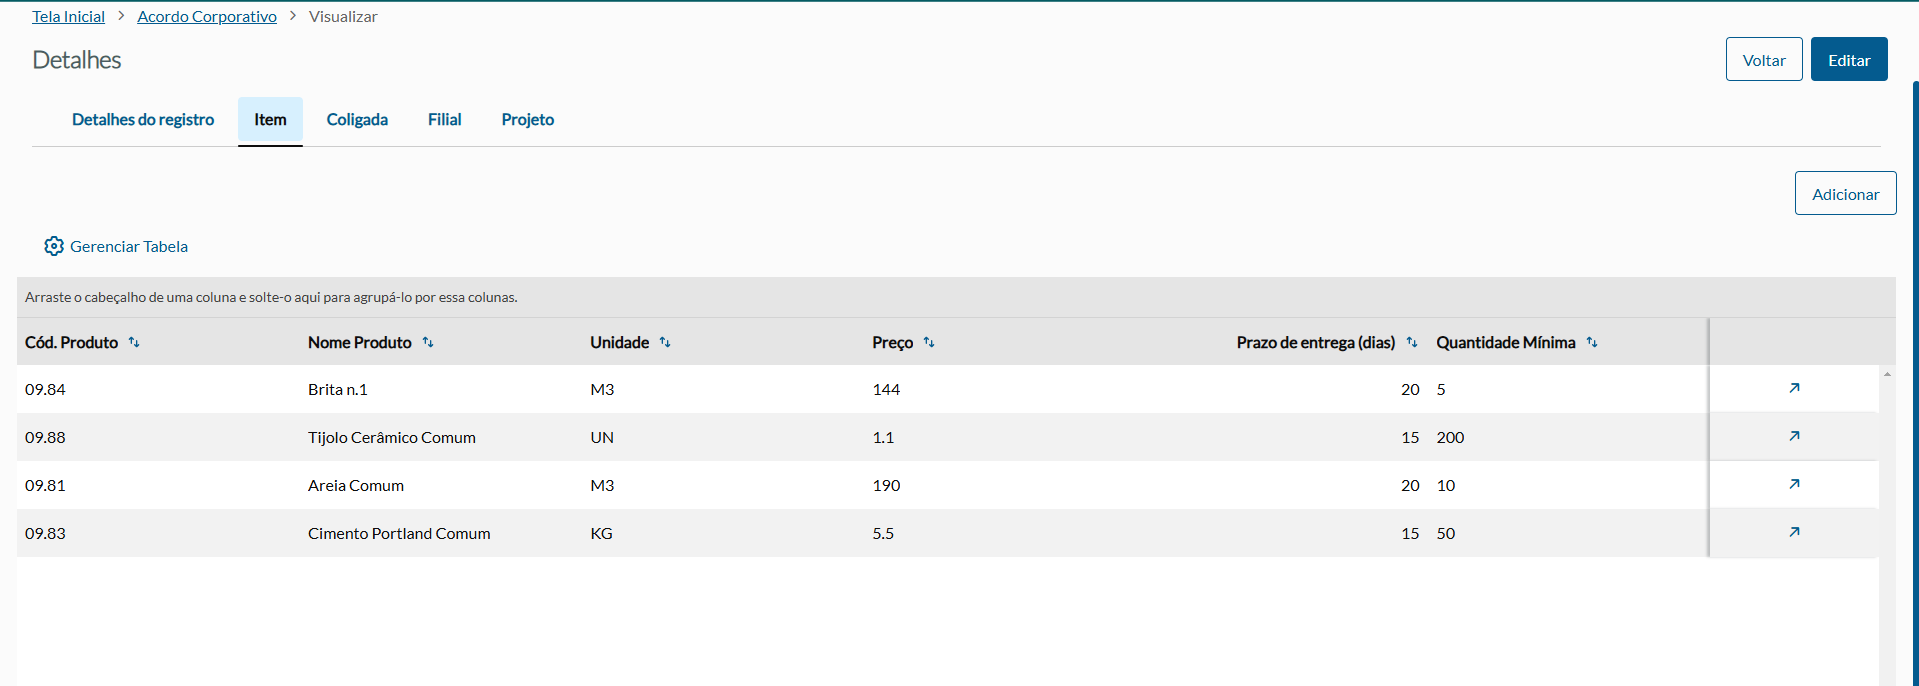Open the Brita n.1 row detail arrow
The image size is (1919, 686).
click(1794, 388)
